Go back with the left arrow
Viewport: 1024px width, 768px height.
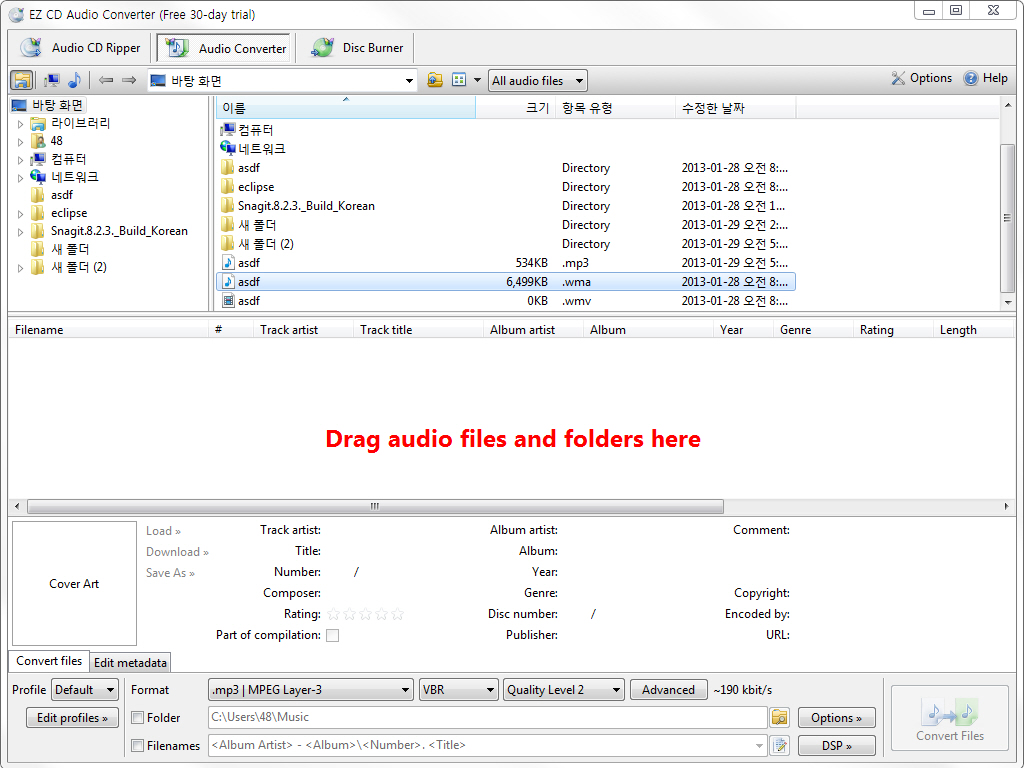coord(106,80)
